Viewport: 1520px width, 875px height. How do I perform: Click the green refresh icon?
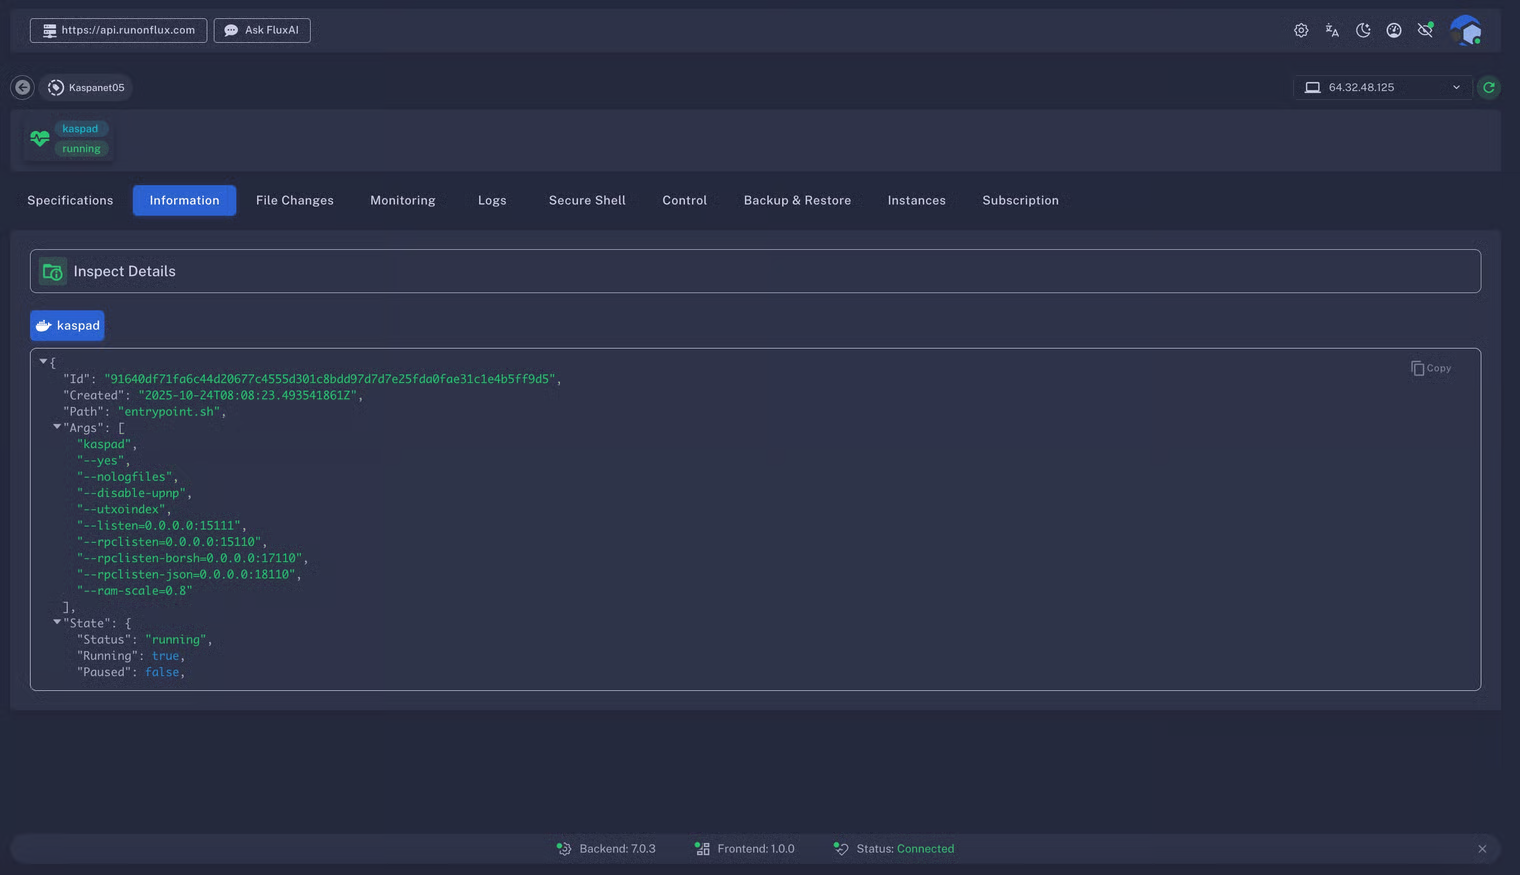point(1489,88)
